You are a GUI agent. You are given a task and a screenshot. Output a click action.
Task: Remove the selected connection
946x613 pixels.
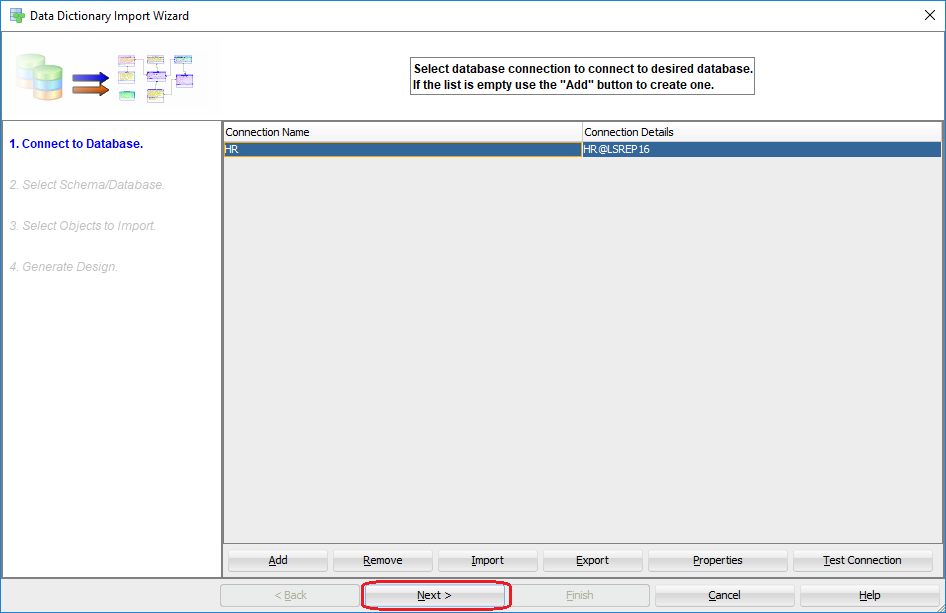382,561
